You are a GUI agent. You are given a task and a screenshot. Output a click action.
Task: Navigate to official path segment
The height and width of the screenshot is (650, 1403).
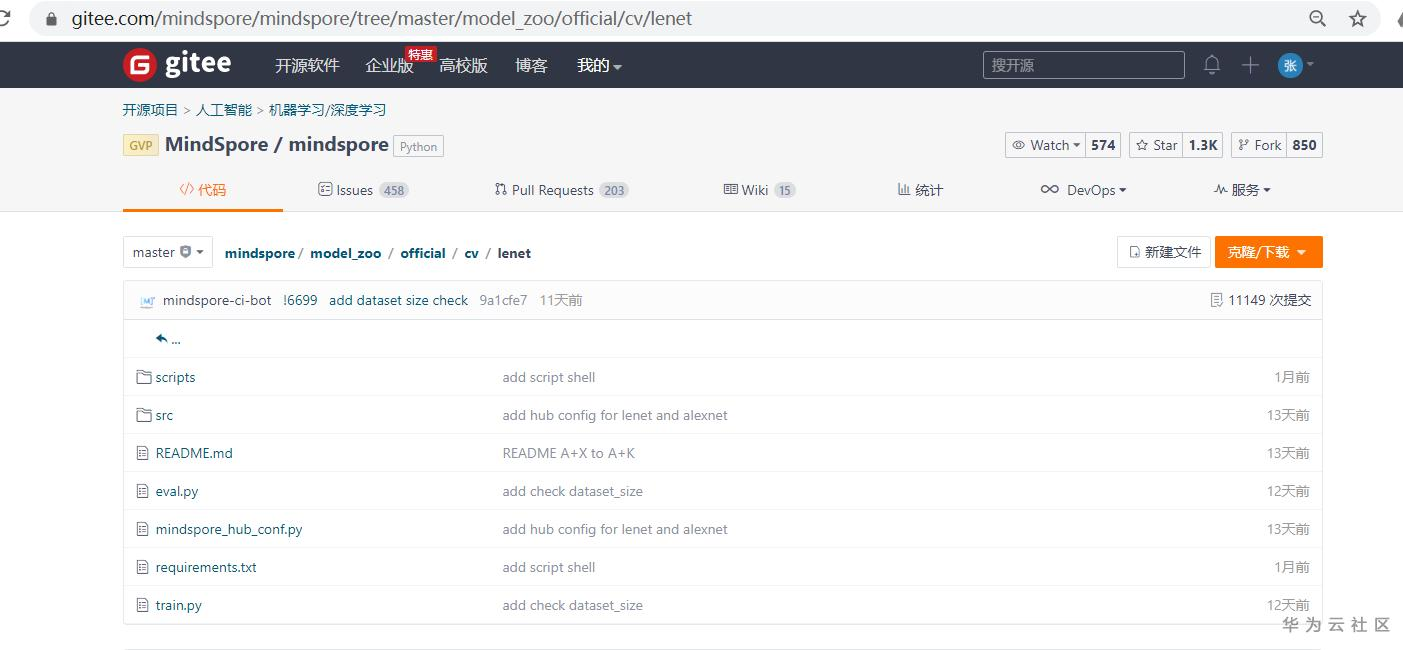(423, 253)
